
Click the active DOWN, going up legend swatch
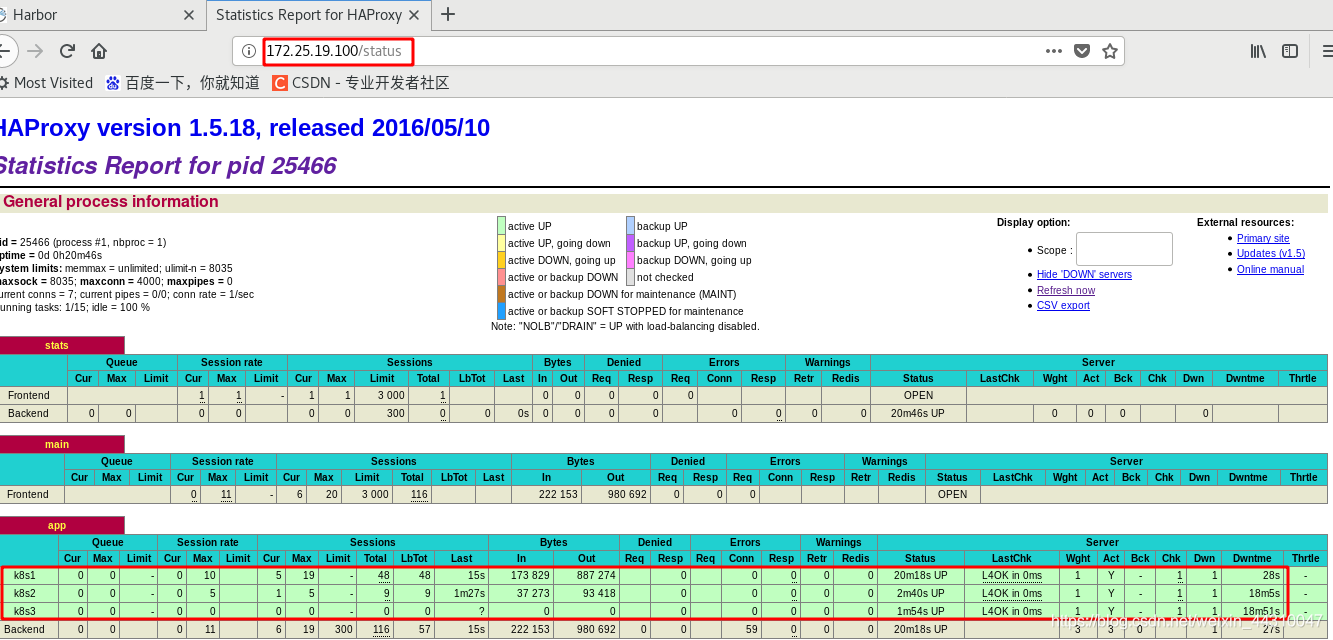(501, 260)
